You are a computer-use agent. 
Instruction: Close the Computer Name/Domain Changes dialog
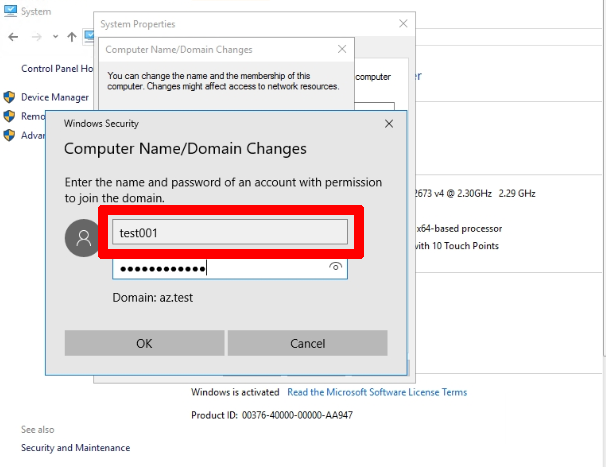click(343, 49)
